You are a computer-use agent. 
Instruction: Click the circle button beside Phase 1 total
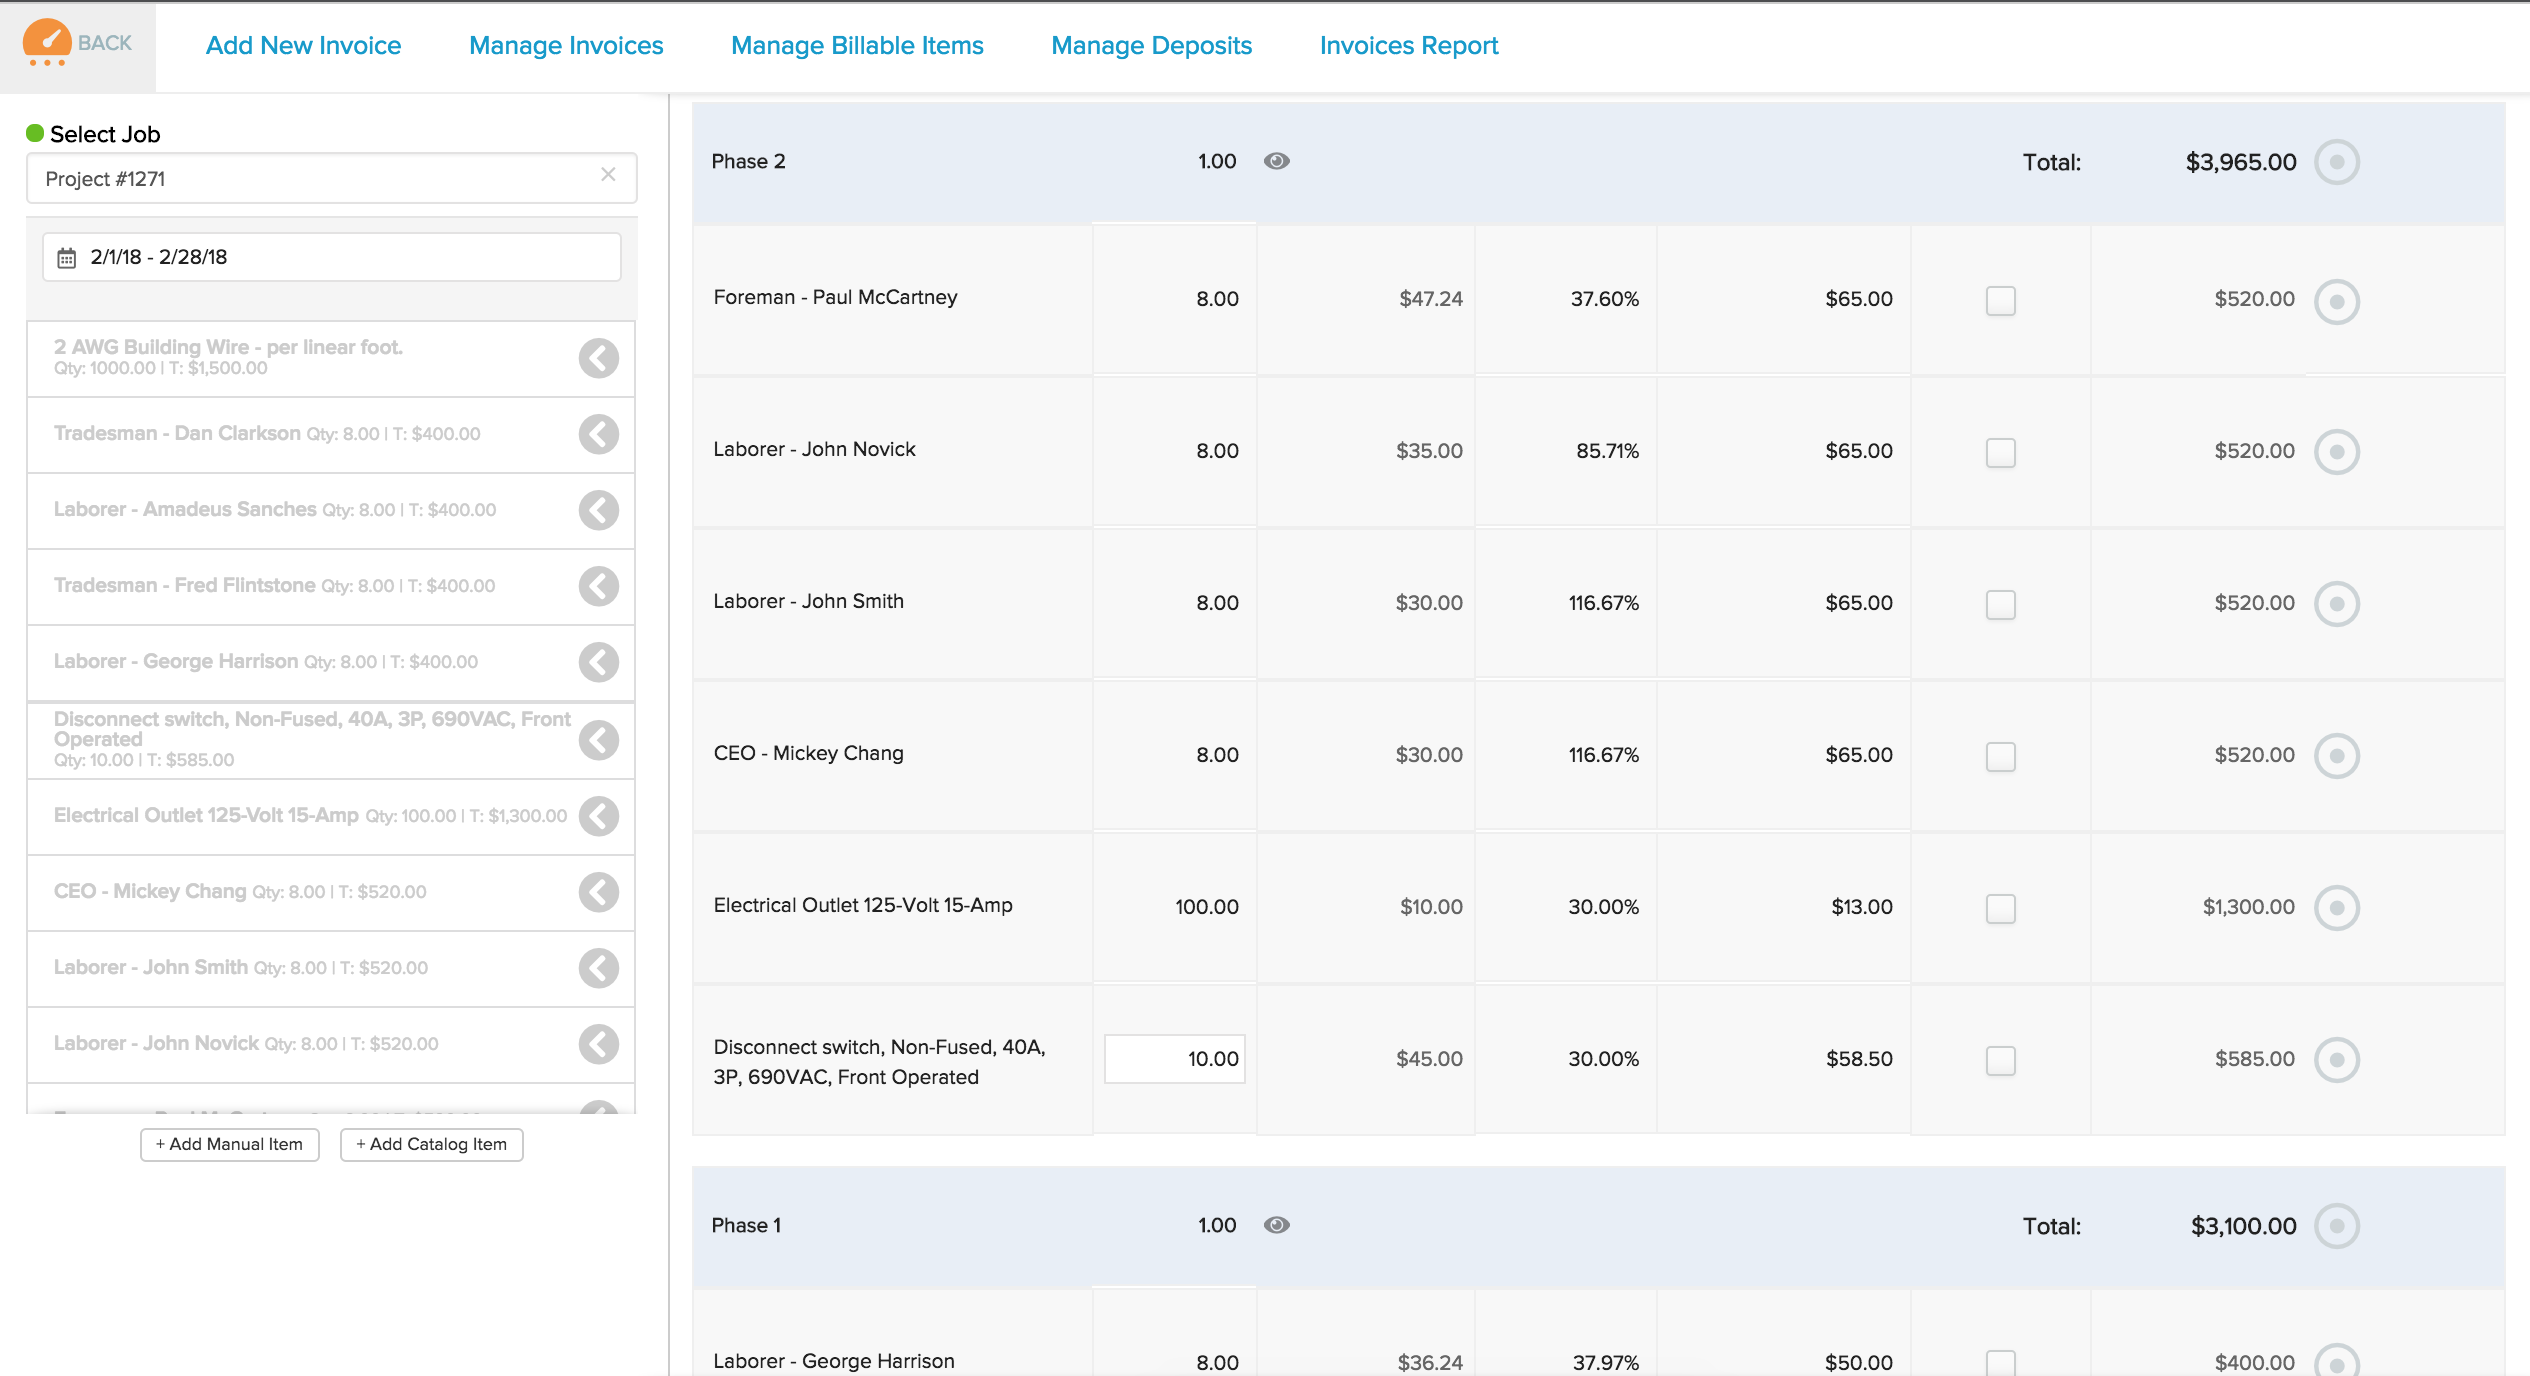click(x=2337, y=1226)
